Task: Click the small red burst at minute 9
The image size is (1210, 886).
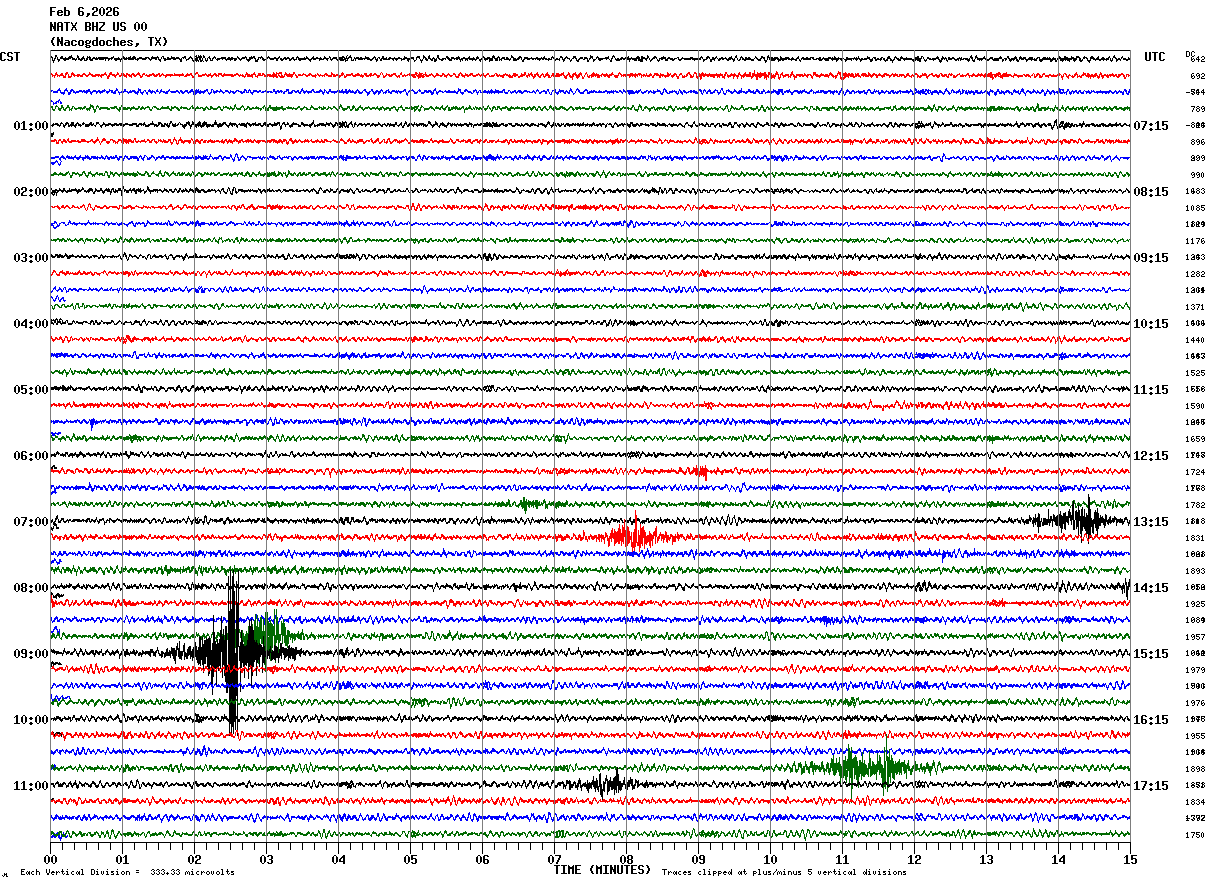Action: [x=701, y=471]
